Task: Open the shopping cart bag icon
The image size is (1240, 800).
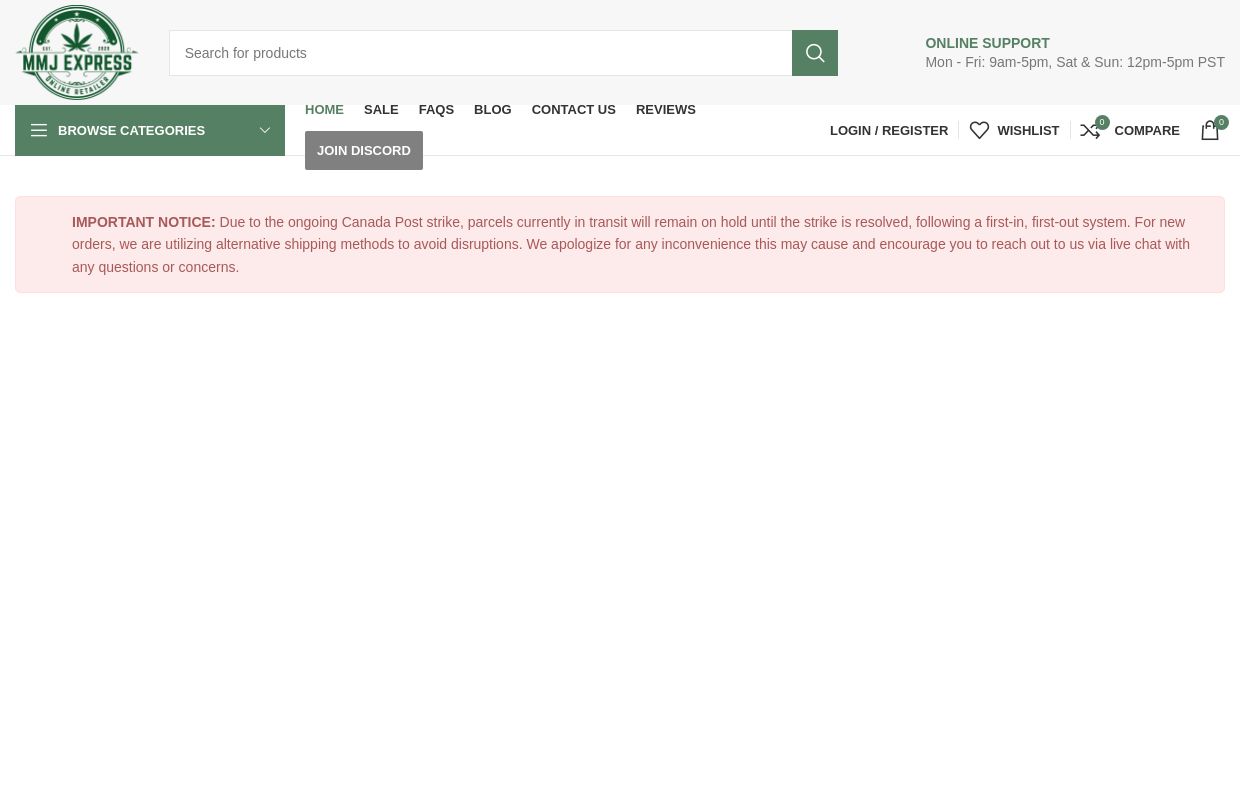Action: click(1210, 130)
